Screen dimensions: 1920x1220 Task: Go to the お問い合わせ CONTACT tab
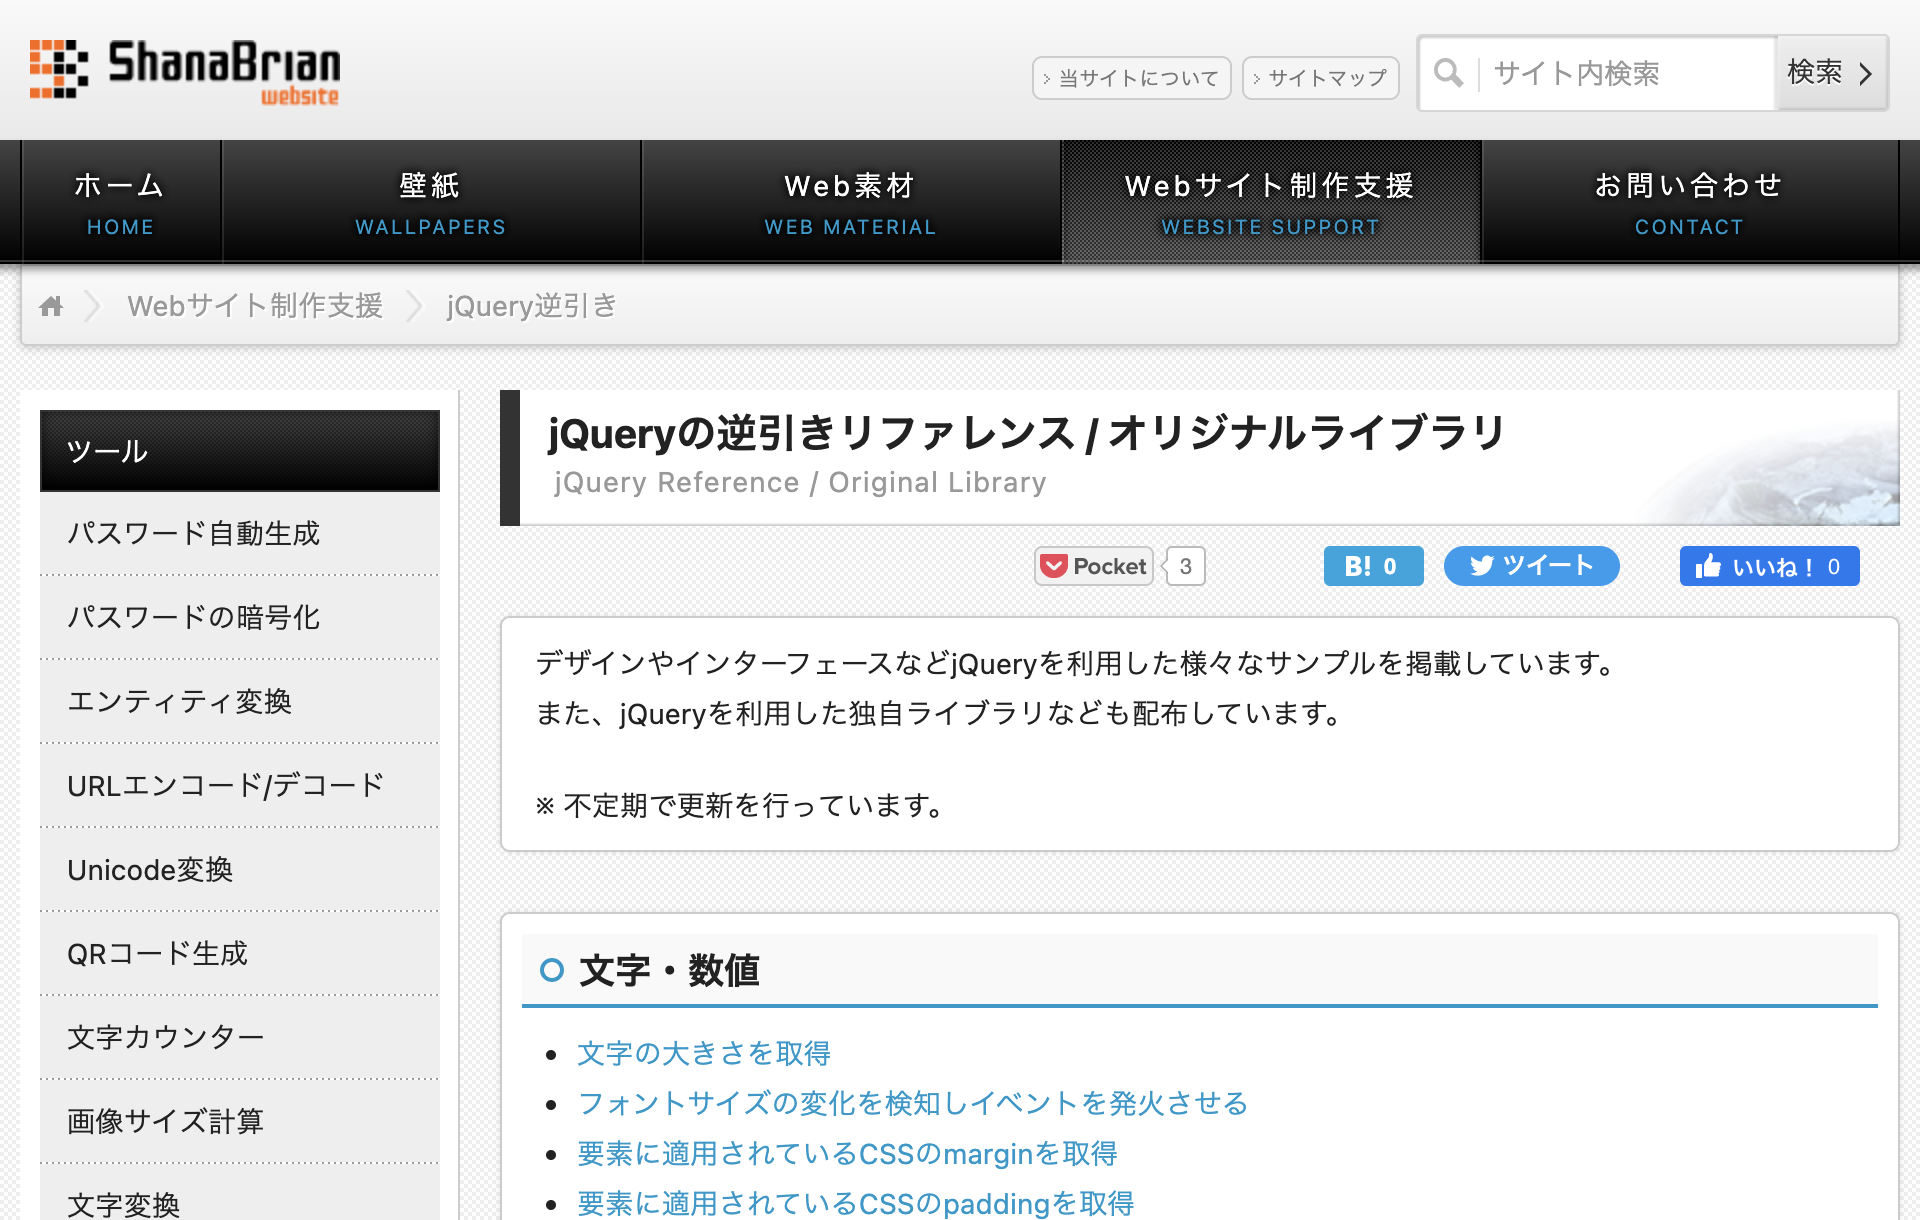click(1688, 202)
